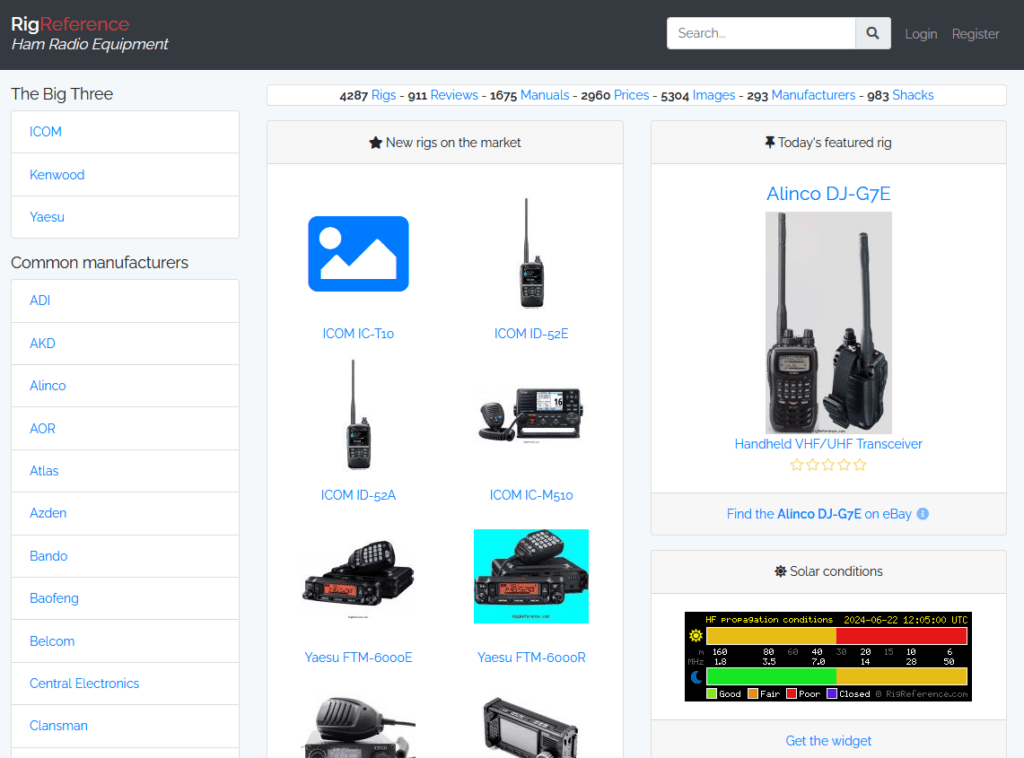The width and height of the screenshot is (1024, 758).
Task: Open the Reviews stats link
Action: (x=454, y=95)
